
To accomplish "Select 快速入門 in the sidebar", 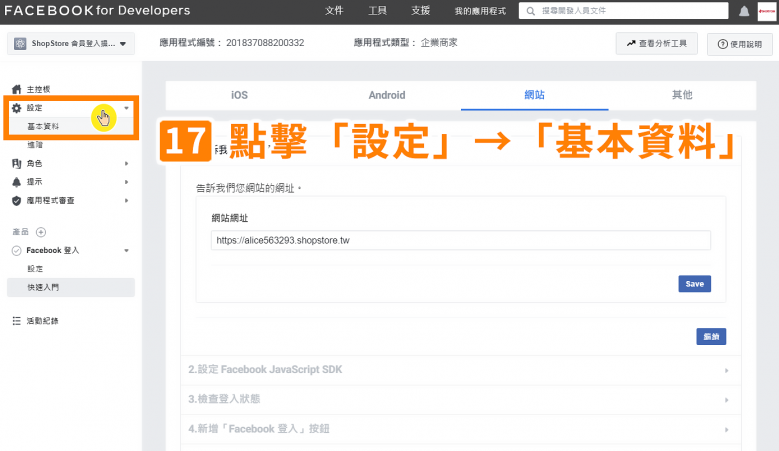I will tap(71, 288).
